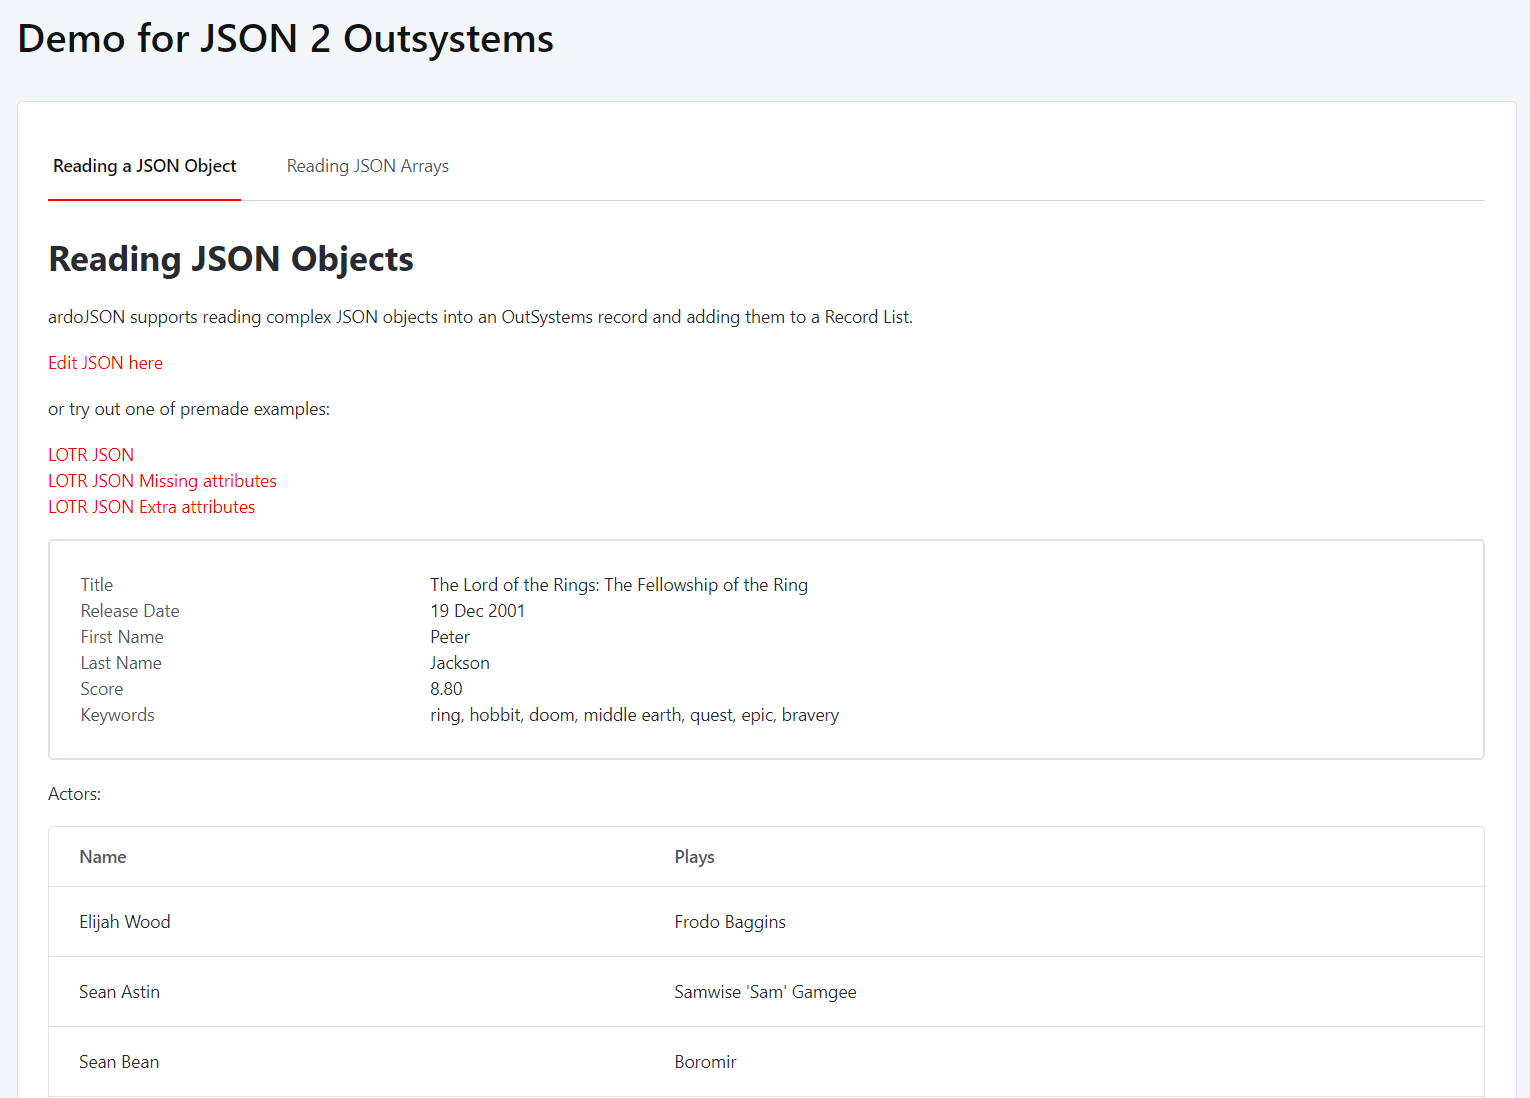Click the Plays column header

click(x=694, y=856)
